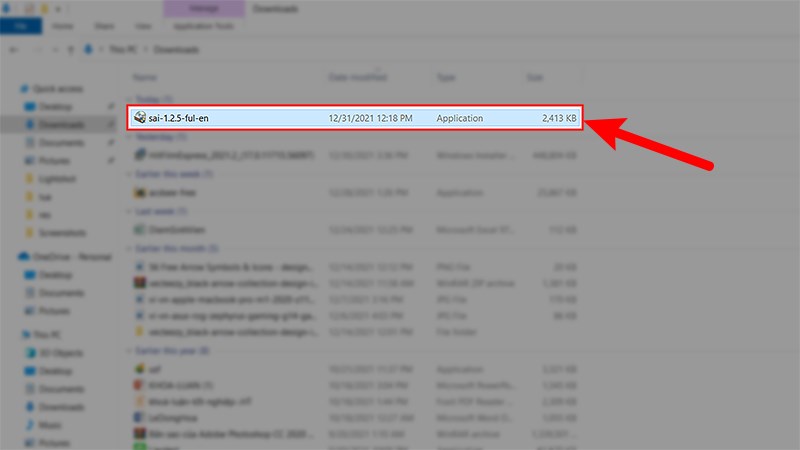Collapse the Last week group
Image resolution: width=800 pixels, height=450 pixels.
tap(129, 211)
